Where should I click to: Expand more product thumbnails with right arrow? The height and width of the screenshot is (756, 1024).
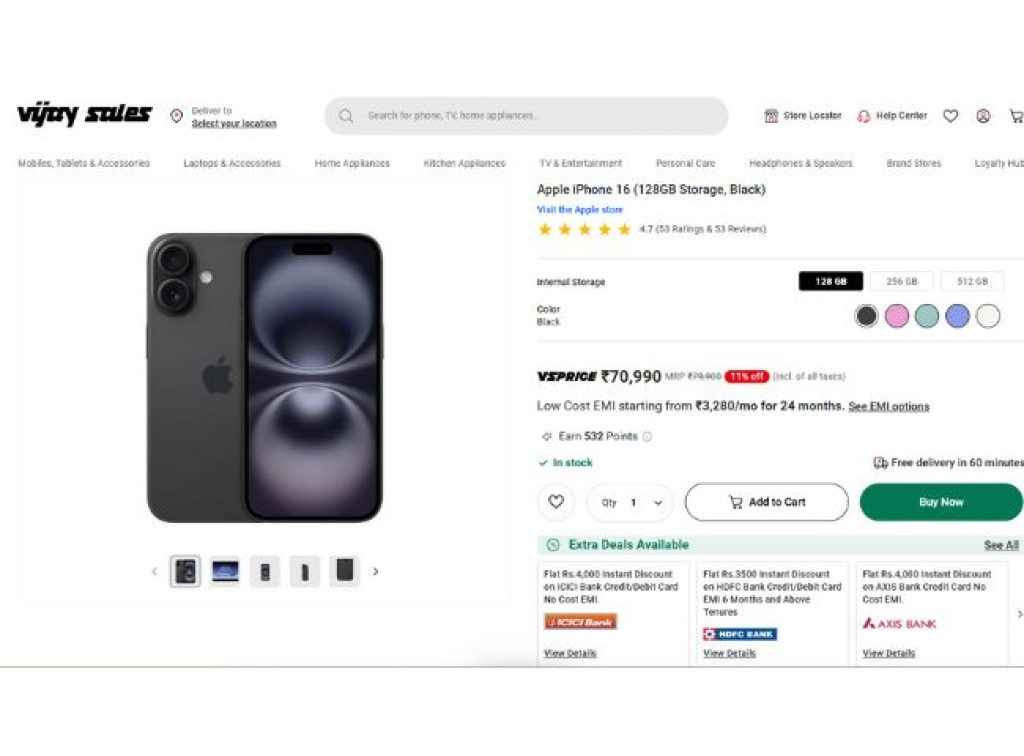pos(376,570)
